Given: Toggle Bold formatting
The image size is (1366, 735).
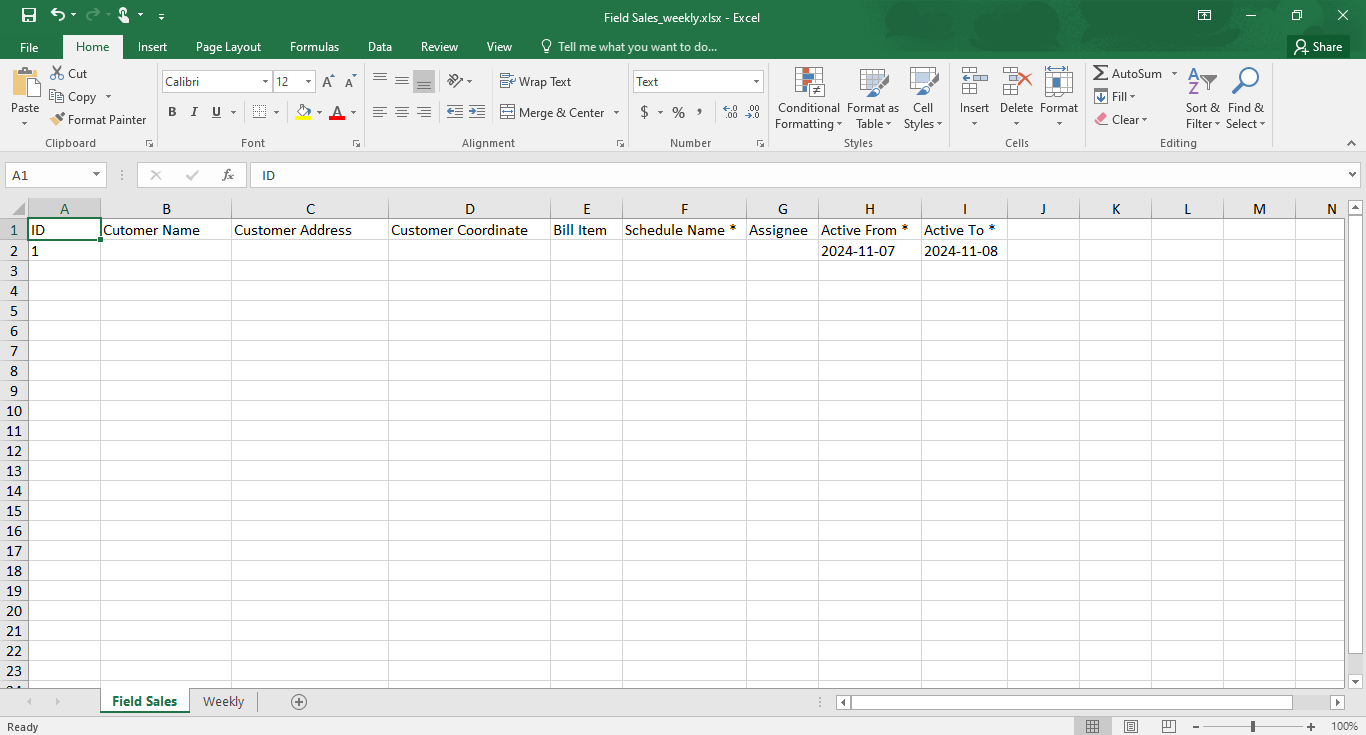Looking at the screenshot, I should click(172, 113).
